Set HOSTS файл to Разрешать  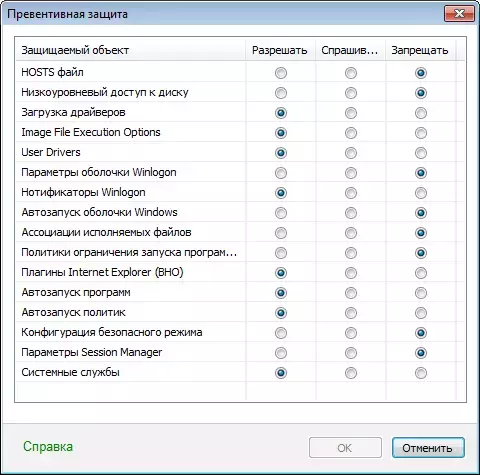click(x=281, y=73)
